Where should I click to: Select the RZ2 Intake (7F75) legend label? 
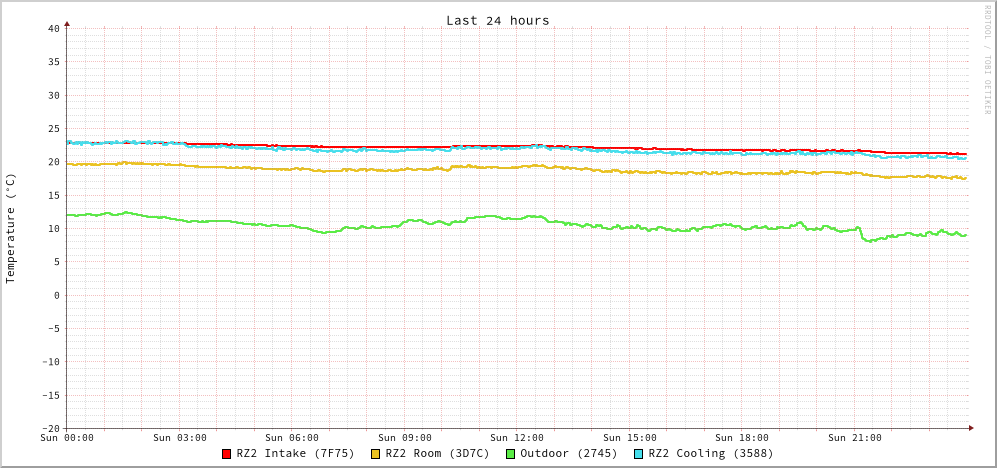click(295, 453)
